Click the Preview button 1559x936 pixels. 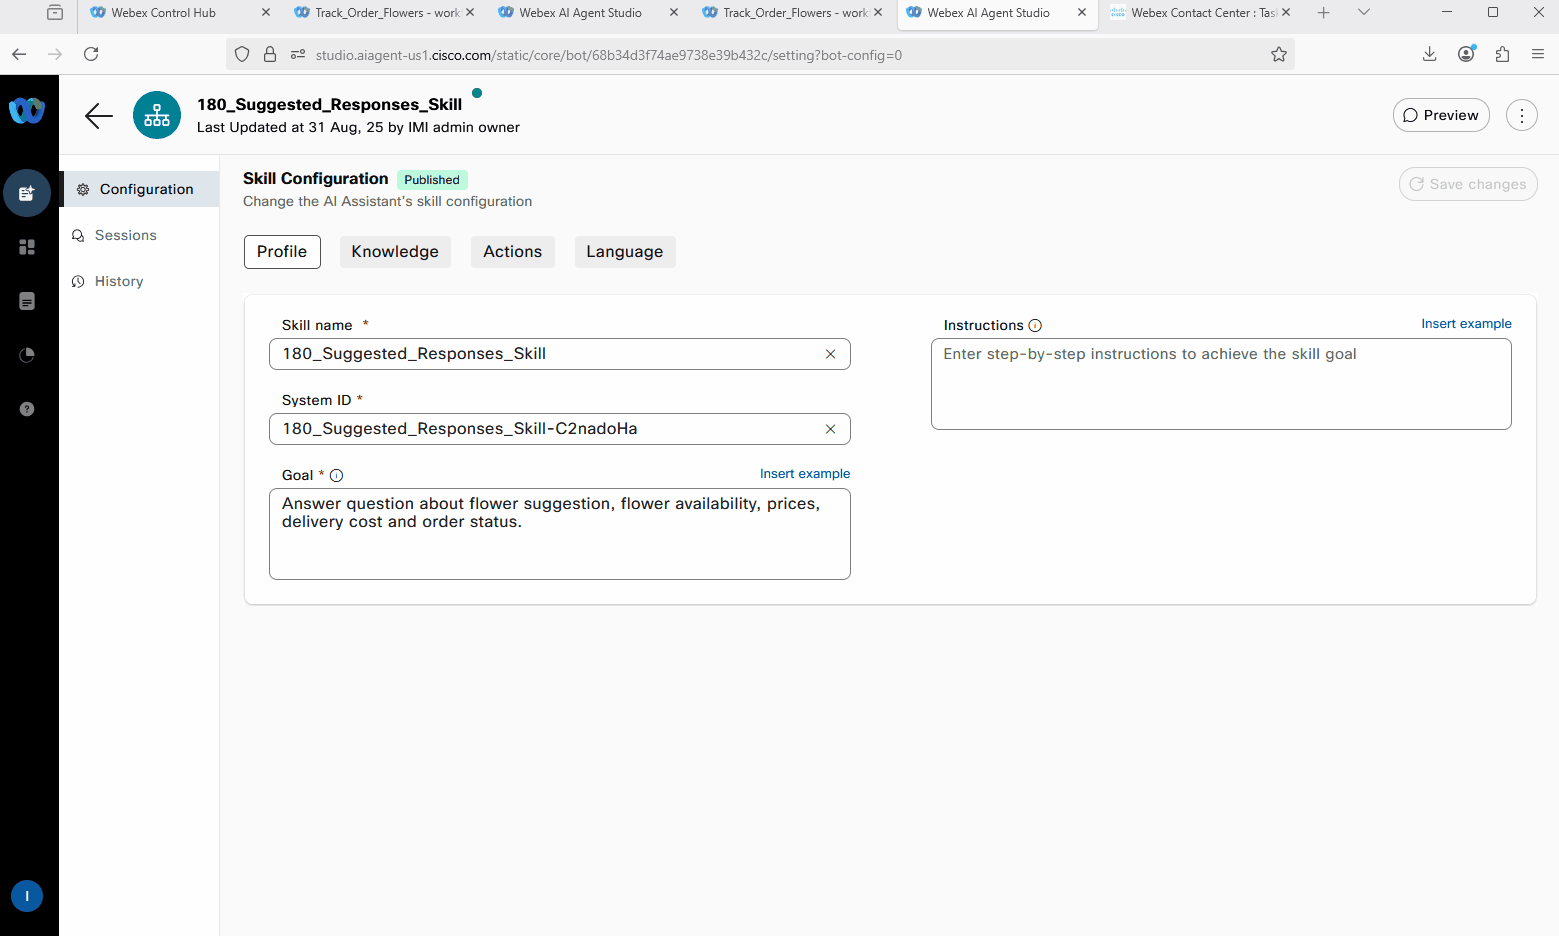click(1441, 116)
